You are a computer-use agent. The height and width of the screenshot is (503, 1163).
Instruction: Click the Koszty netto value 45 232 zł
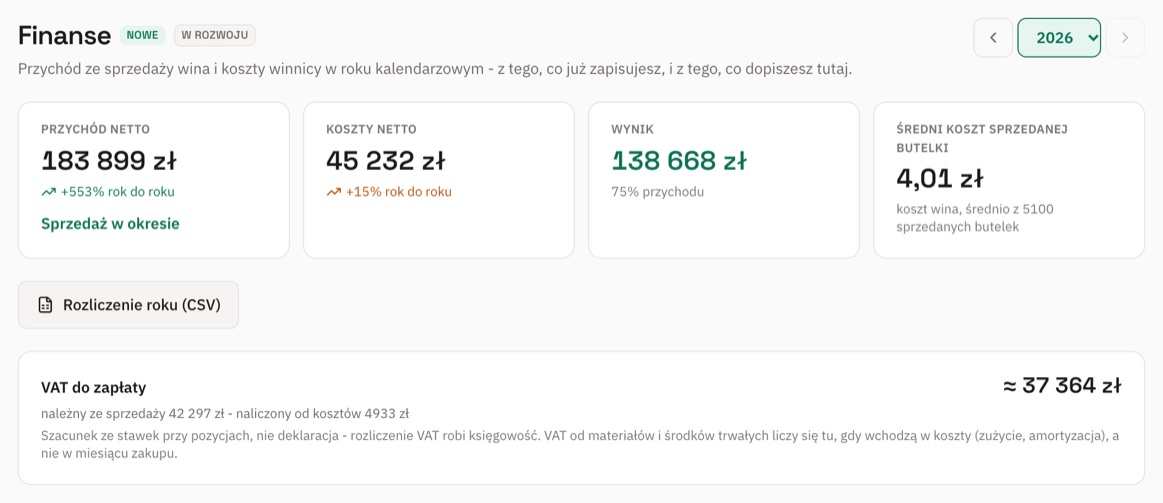coord(386,160)
